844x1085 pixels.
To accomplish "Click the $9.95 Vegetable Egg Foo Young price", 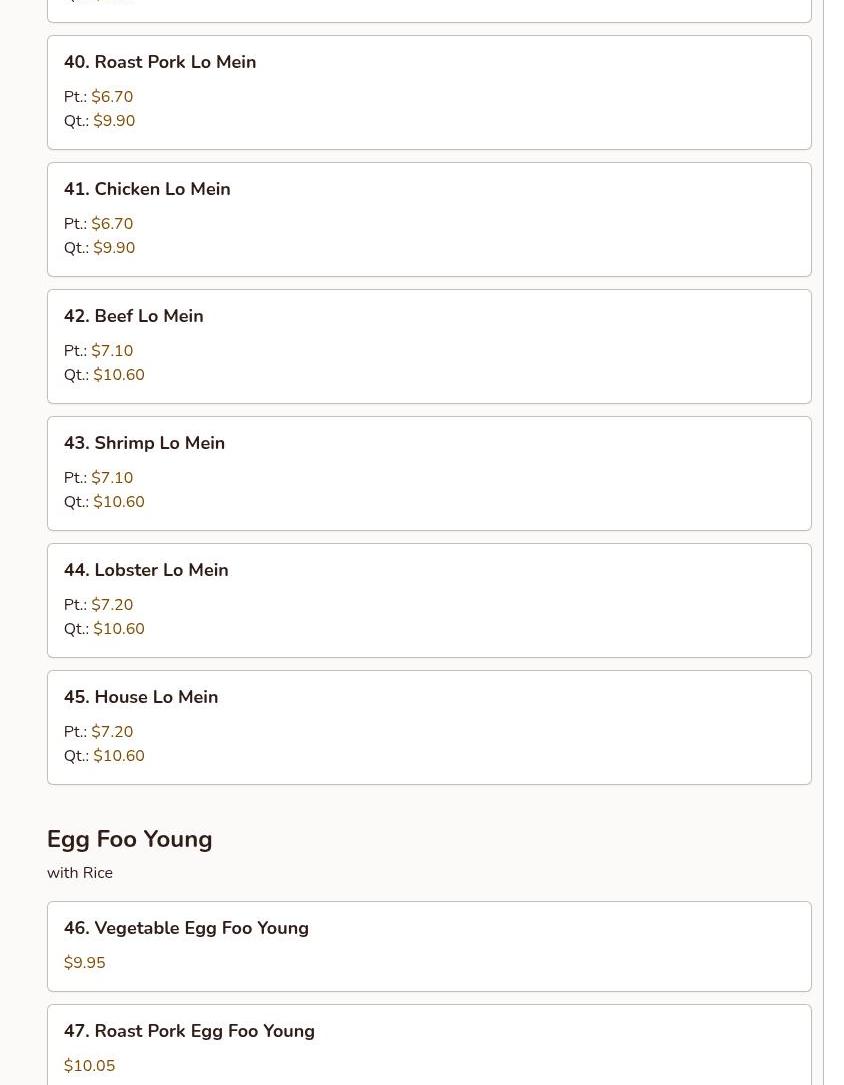I will coord(84,963).
